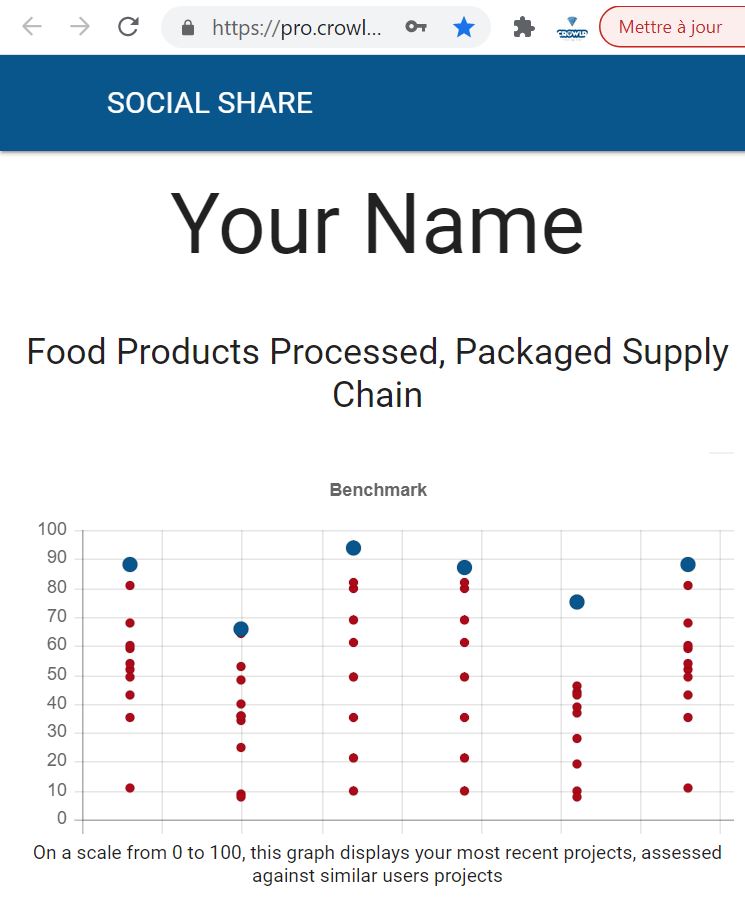Reload the current page
Viewport: 745px width, 901px height.
click(x=128, y=26)
